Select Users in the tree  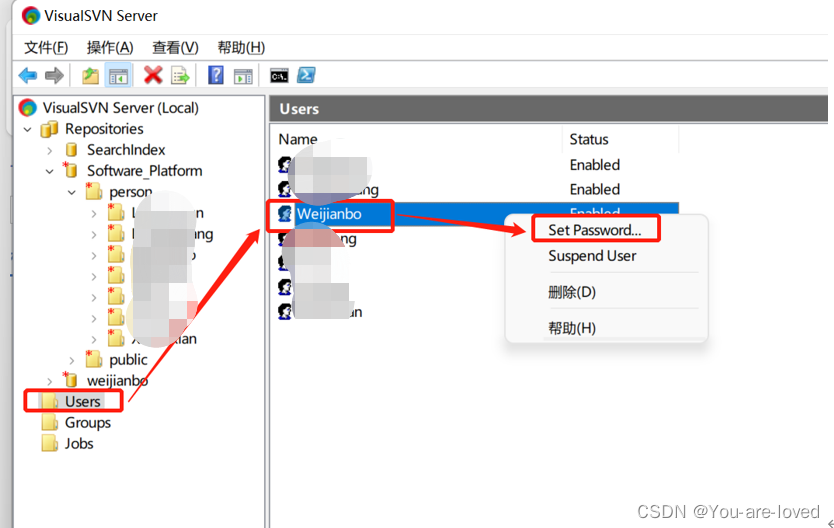pos(82,401)
